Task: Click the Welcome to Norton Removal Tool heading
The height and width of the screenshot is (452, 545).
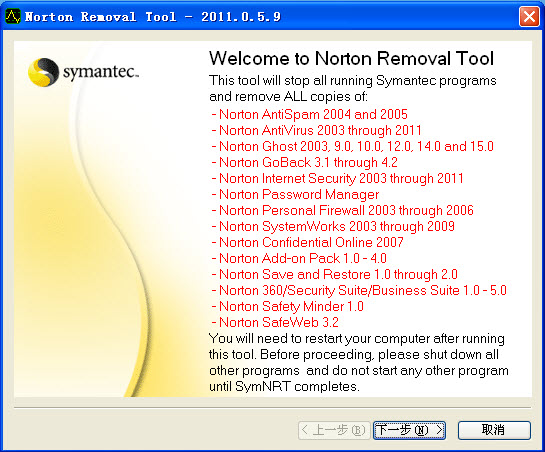Action: click(x=351, y=58)
